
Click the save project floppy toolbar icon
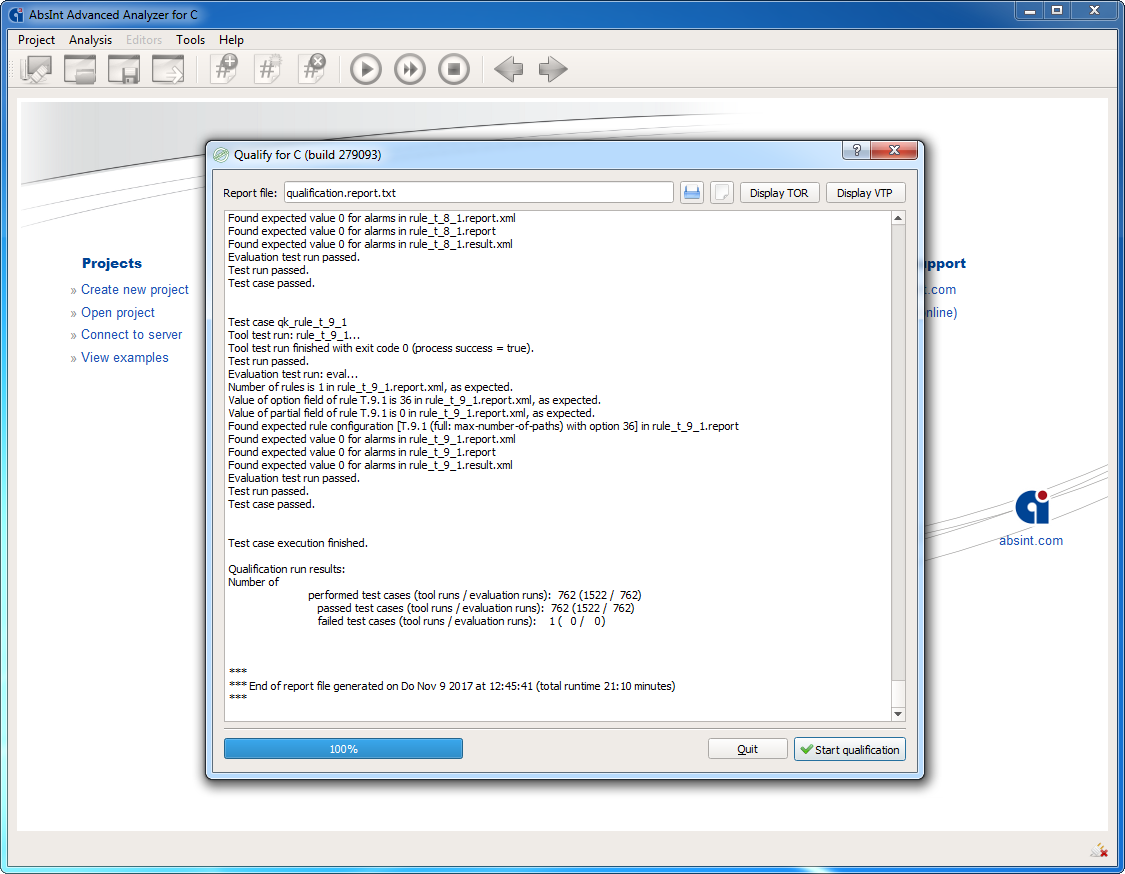(x=123, y=70)
